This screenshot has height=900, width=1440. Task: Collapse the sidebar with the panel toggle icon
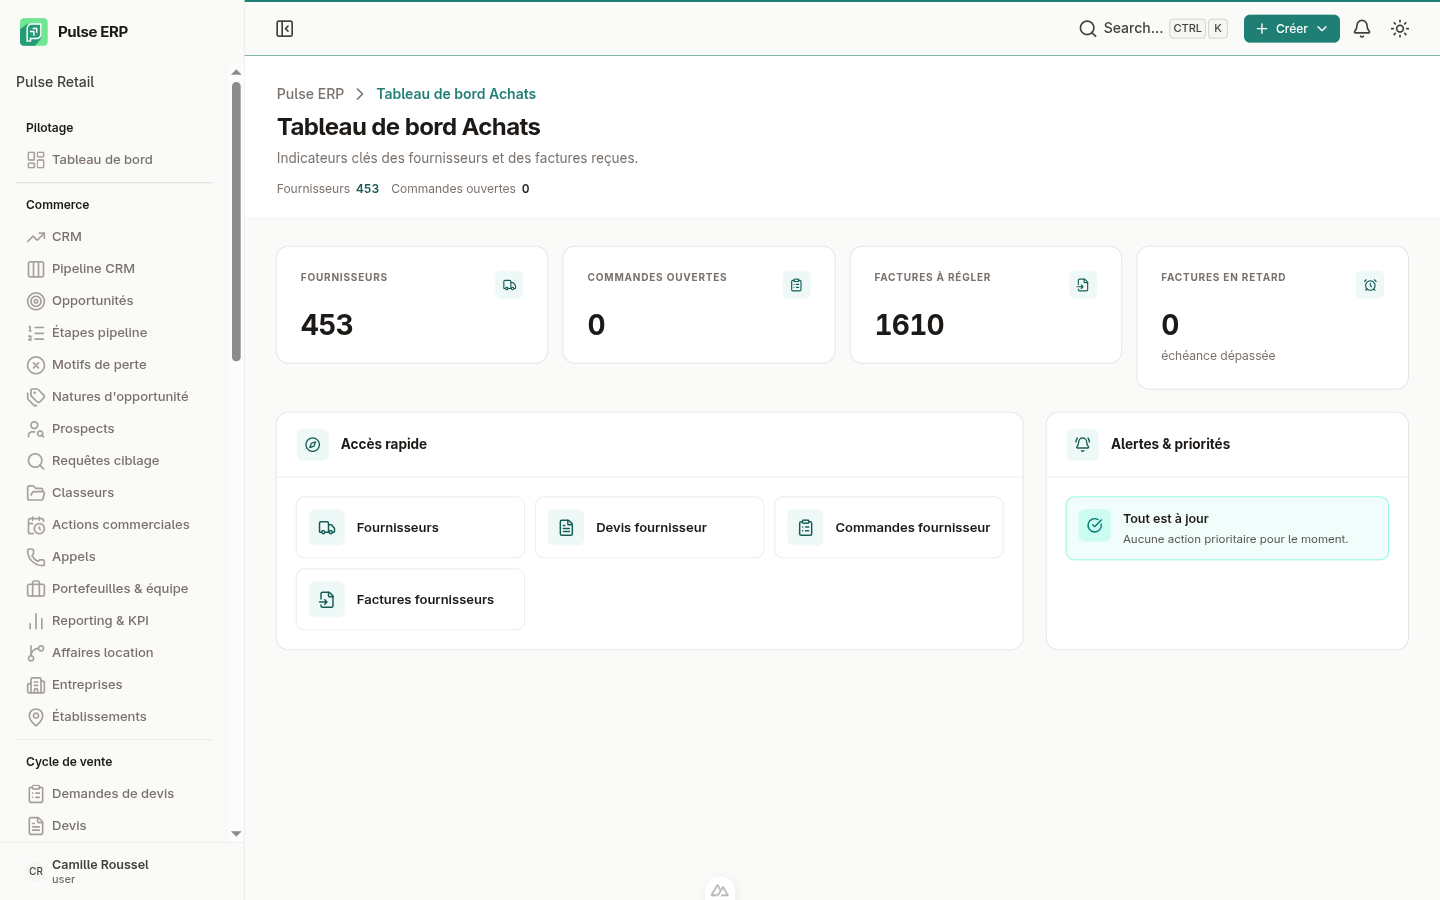pyautogui.click(x=285, y=29)
